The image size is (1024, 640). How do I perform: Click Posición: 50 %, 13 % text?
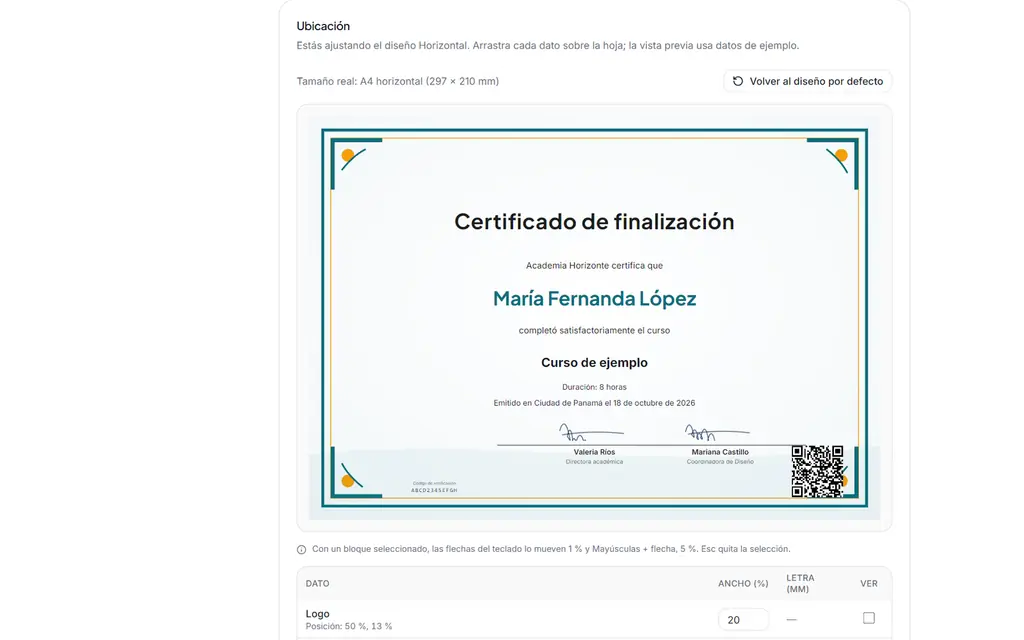click(349, 626)
